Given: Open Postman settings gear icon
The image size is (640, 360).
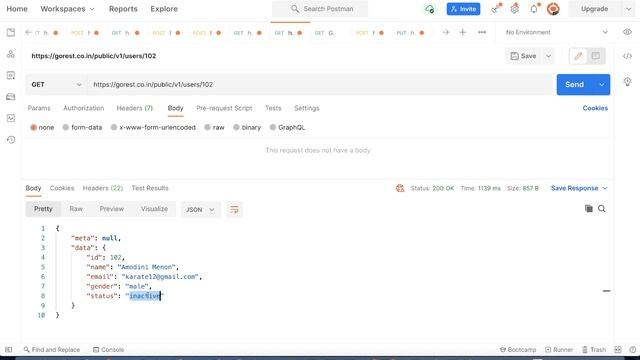Looking at the screenshot, I should pyautogui.click(x=515, y=9).
